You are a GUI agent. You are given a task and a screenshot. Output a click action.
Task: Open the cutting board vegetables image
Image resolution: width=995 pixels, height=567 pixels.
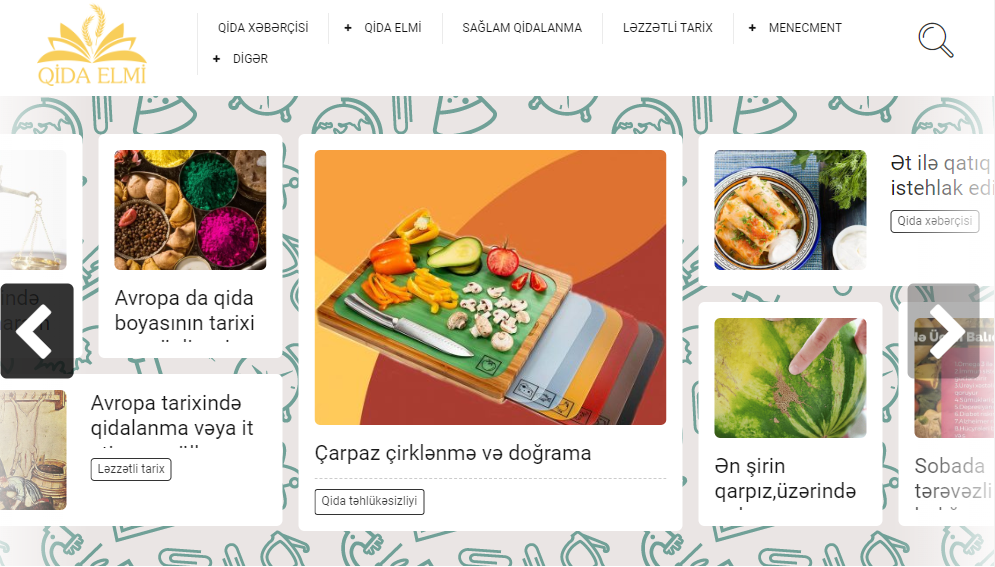click(x=491, y=287)
